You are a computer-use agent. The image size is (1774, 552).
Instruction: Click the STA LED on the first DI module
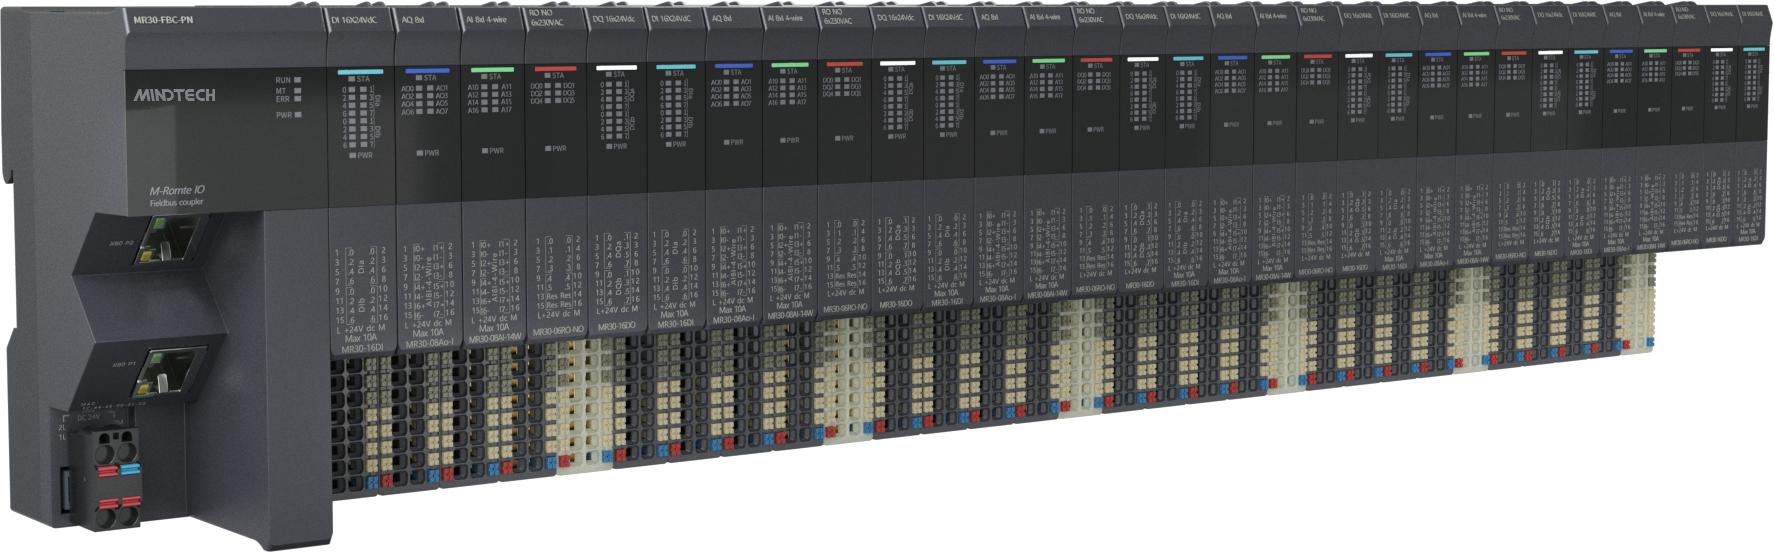click(x=351, y=79)
